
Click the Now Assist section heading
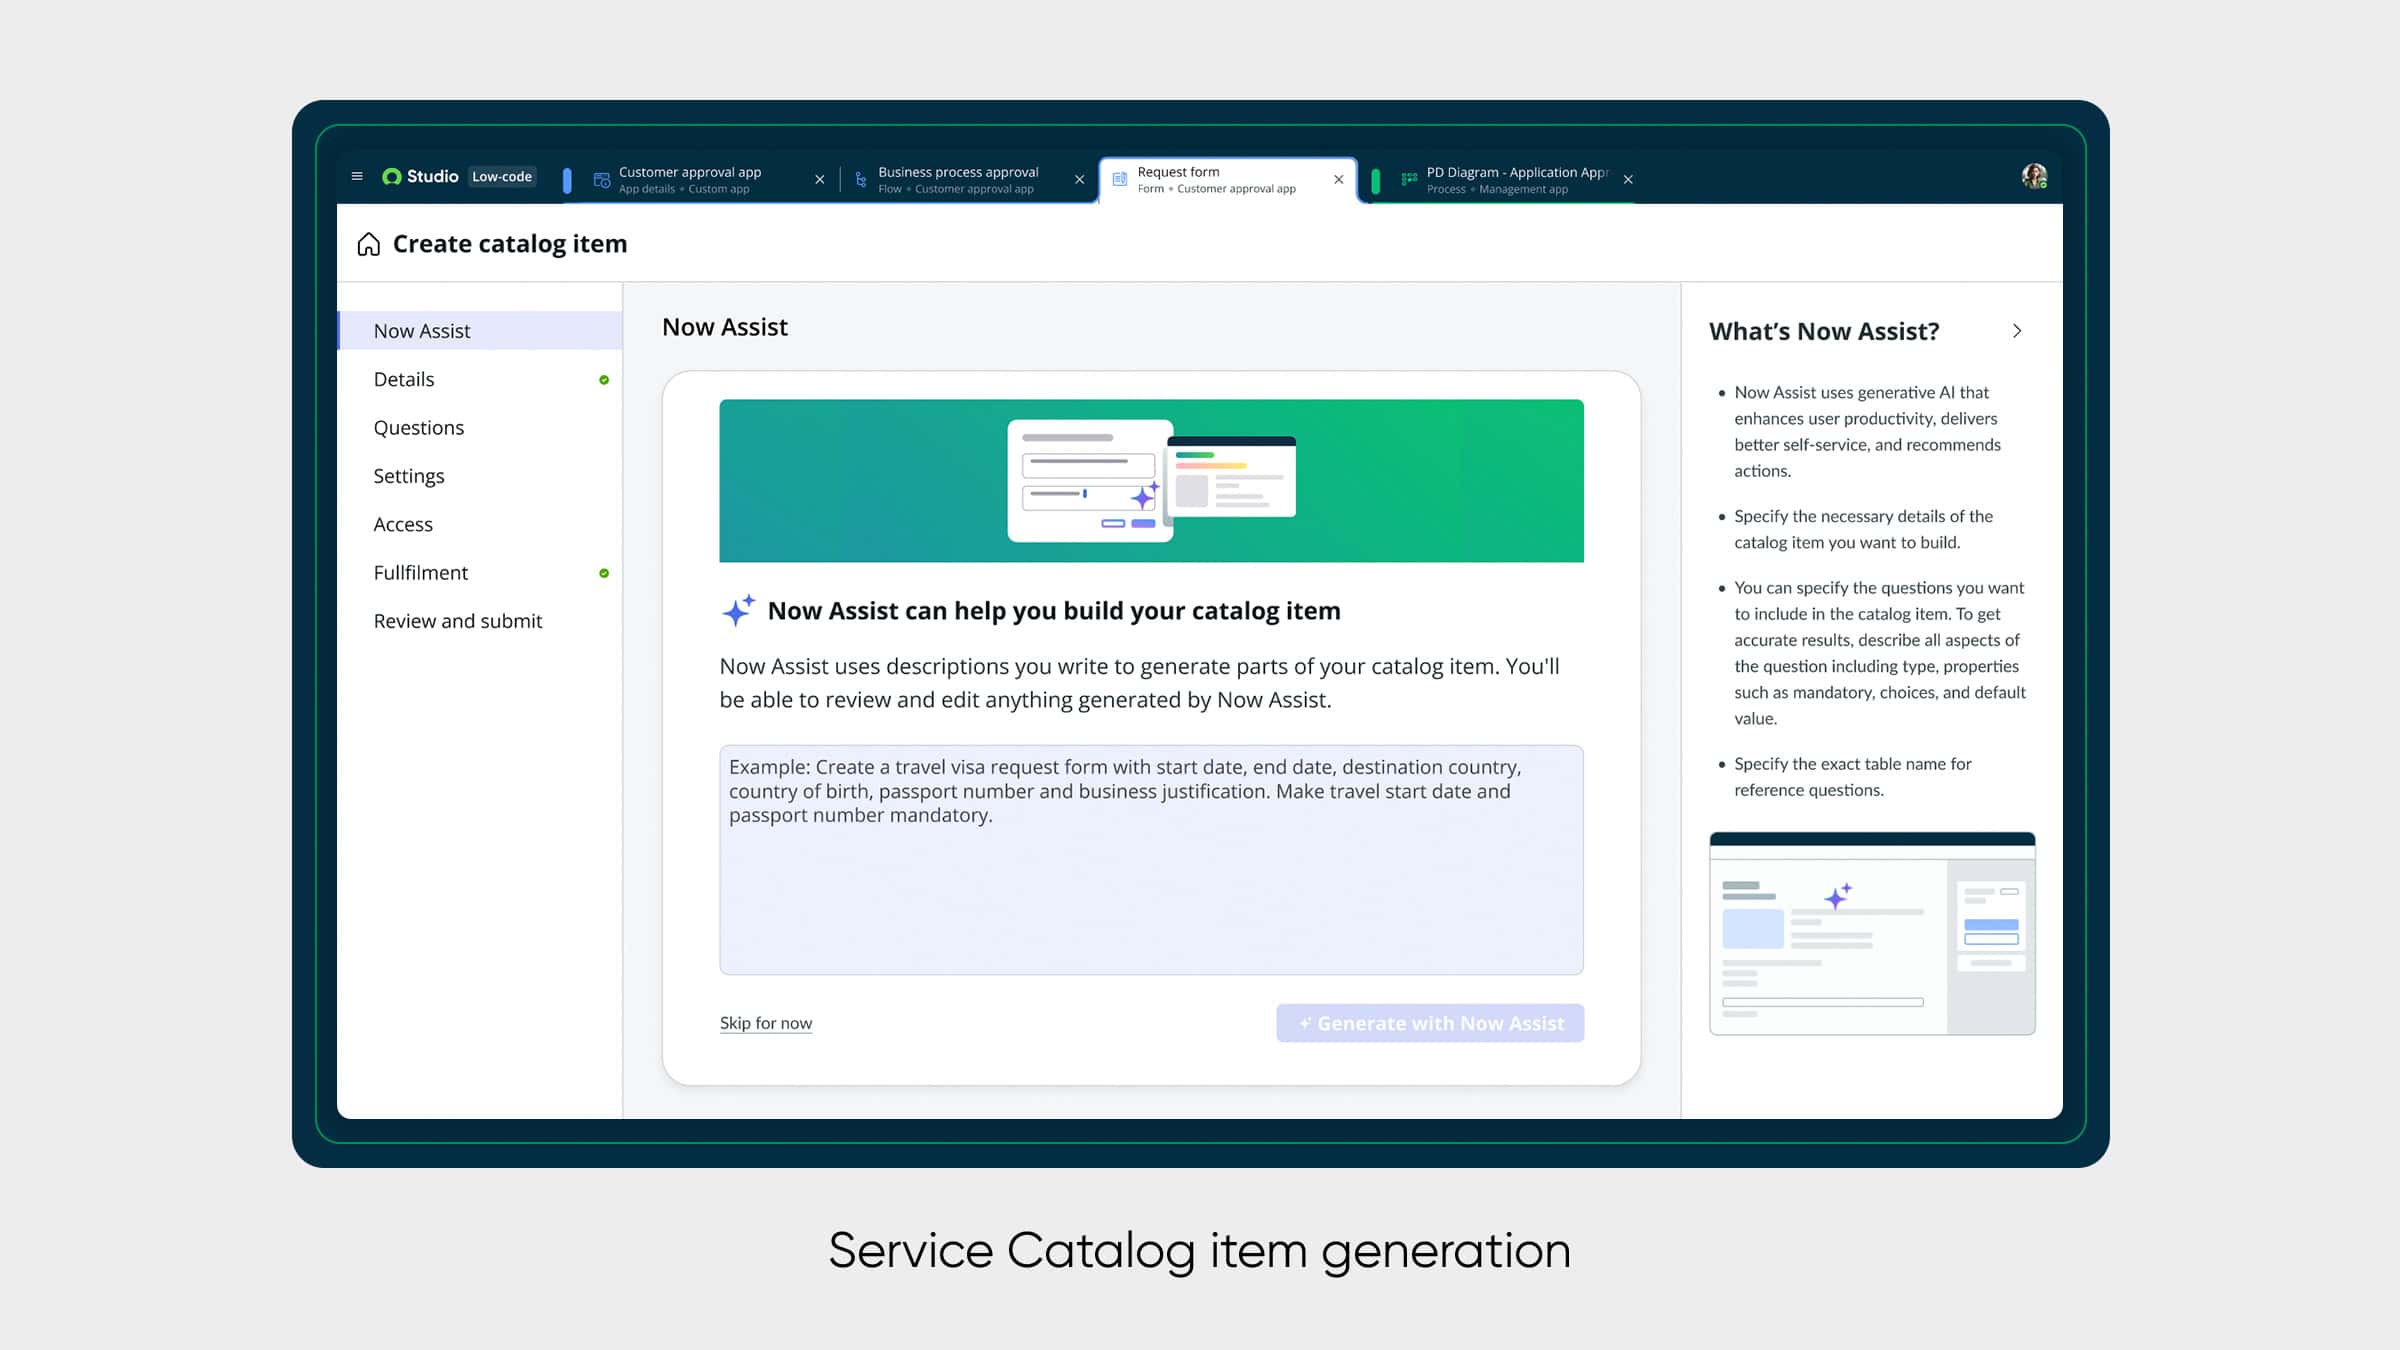point(725,327)
